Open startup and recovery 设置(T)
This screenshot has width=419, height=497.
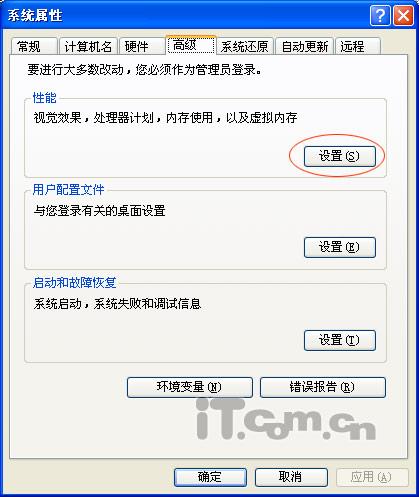340,340
